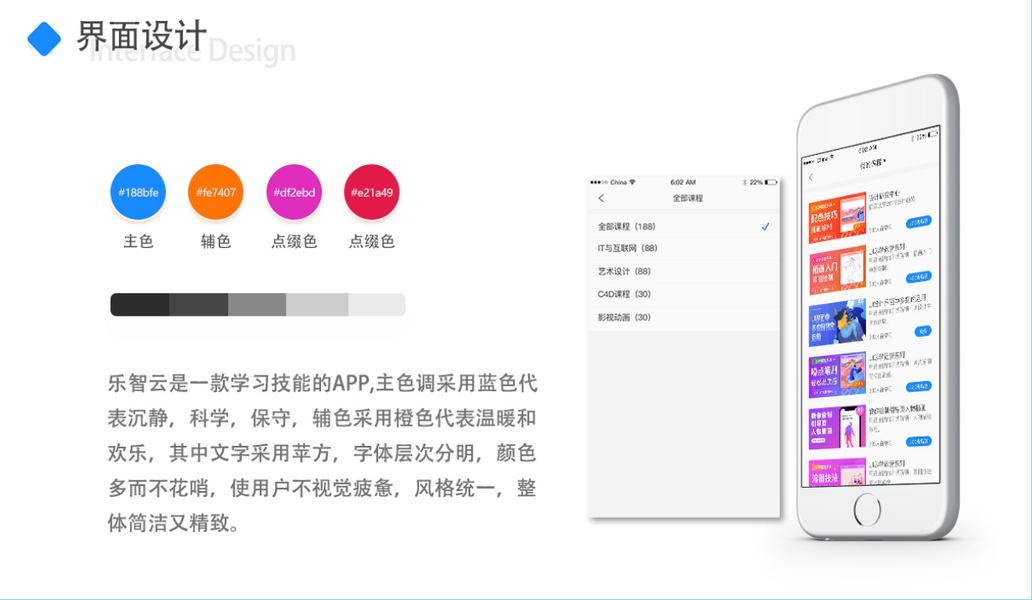Click the blue checkmark next to 全部课程 (188)
Image resolution: width=1032 pixels, height=600 pixels.
click(x=765, y=226)
